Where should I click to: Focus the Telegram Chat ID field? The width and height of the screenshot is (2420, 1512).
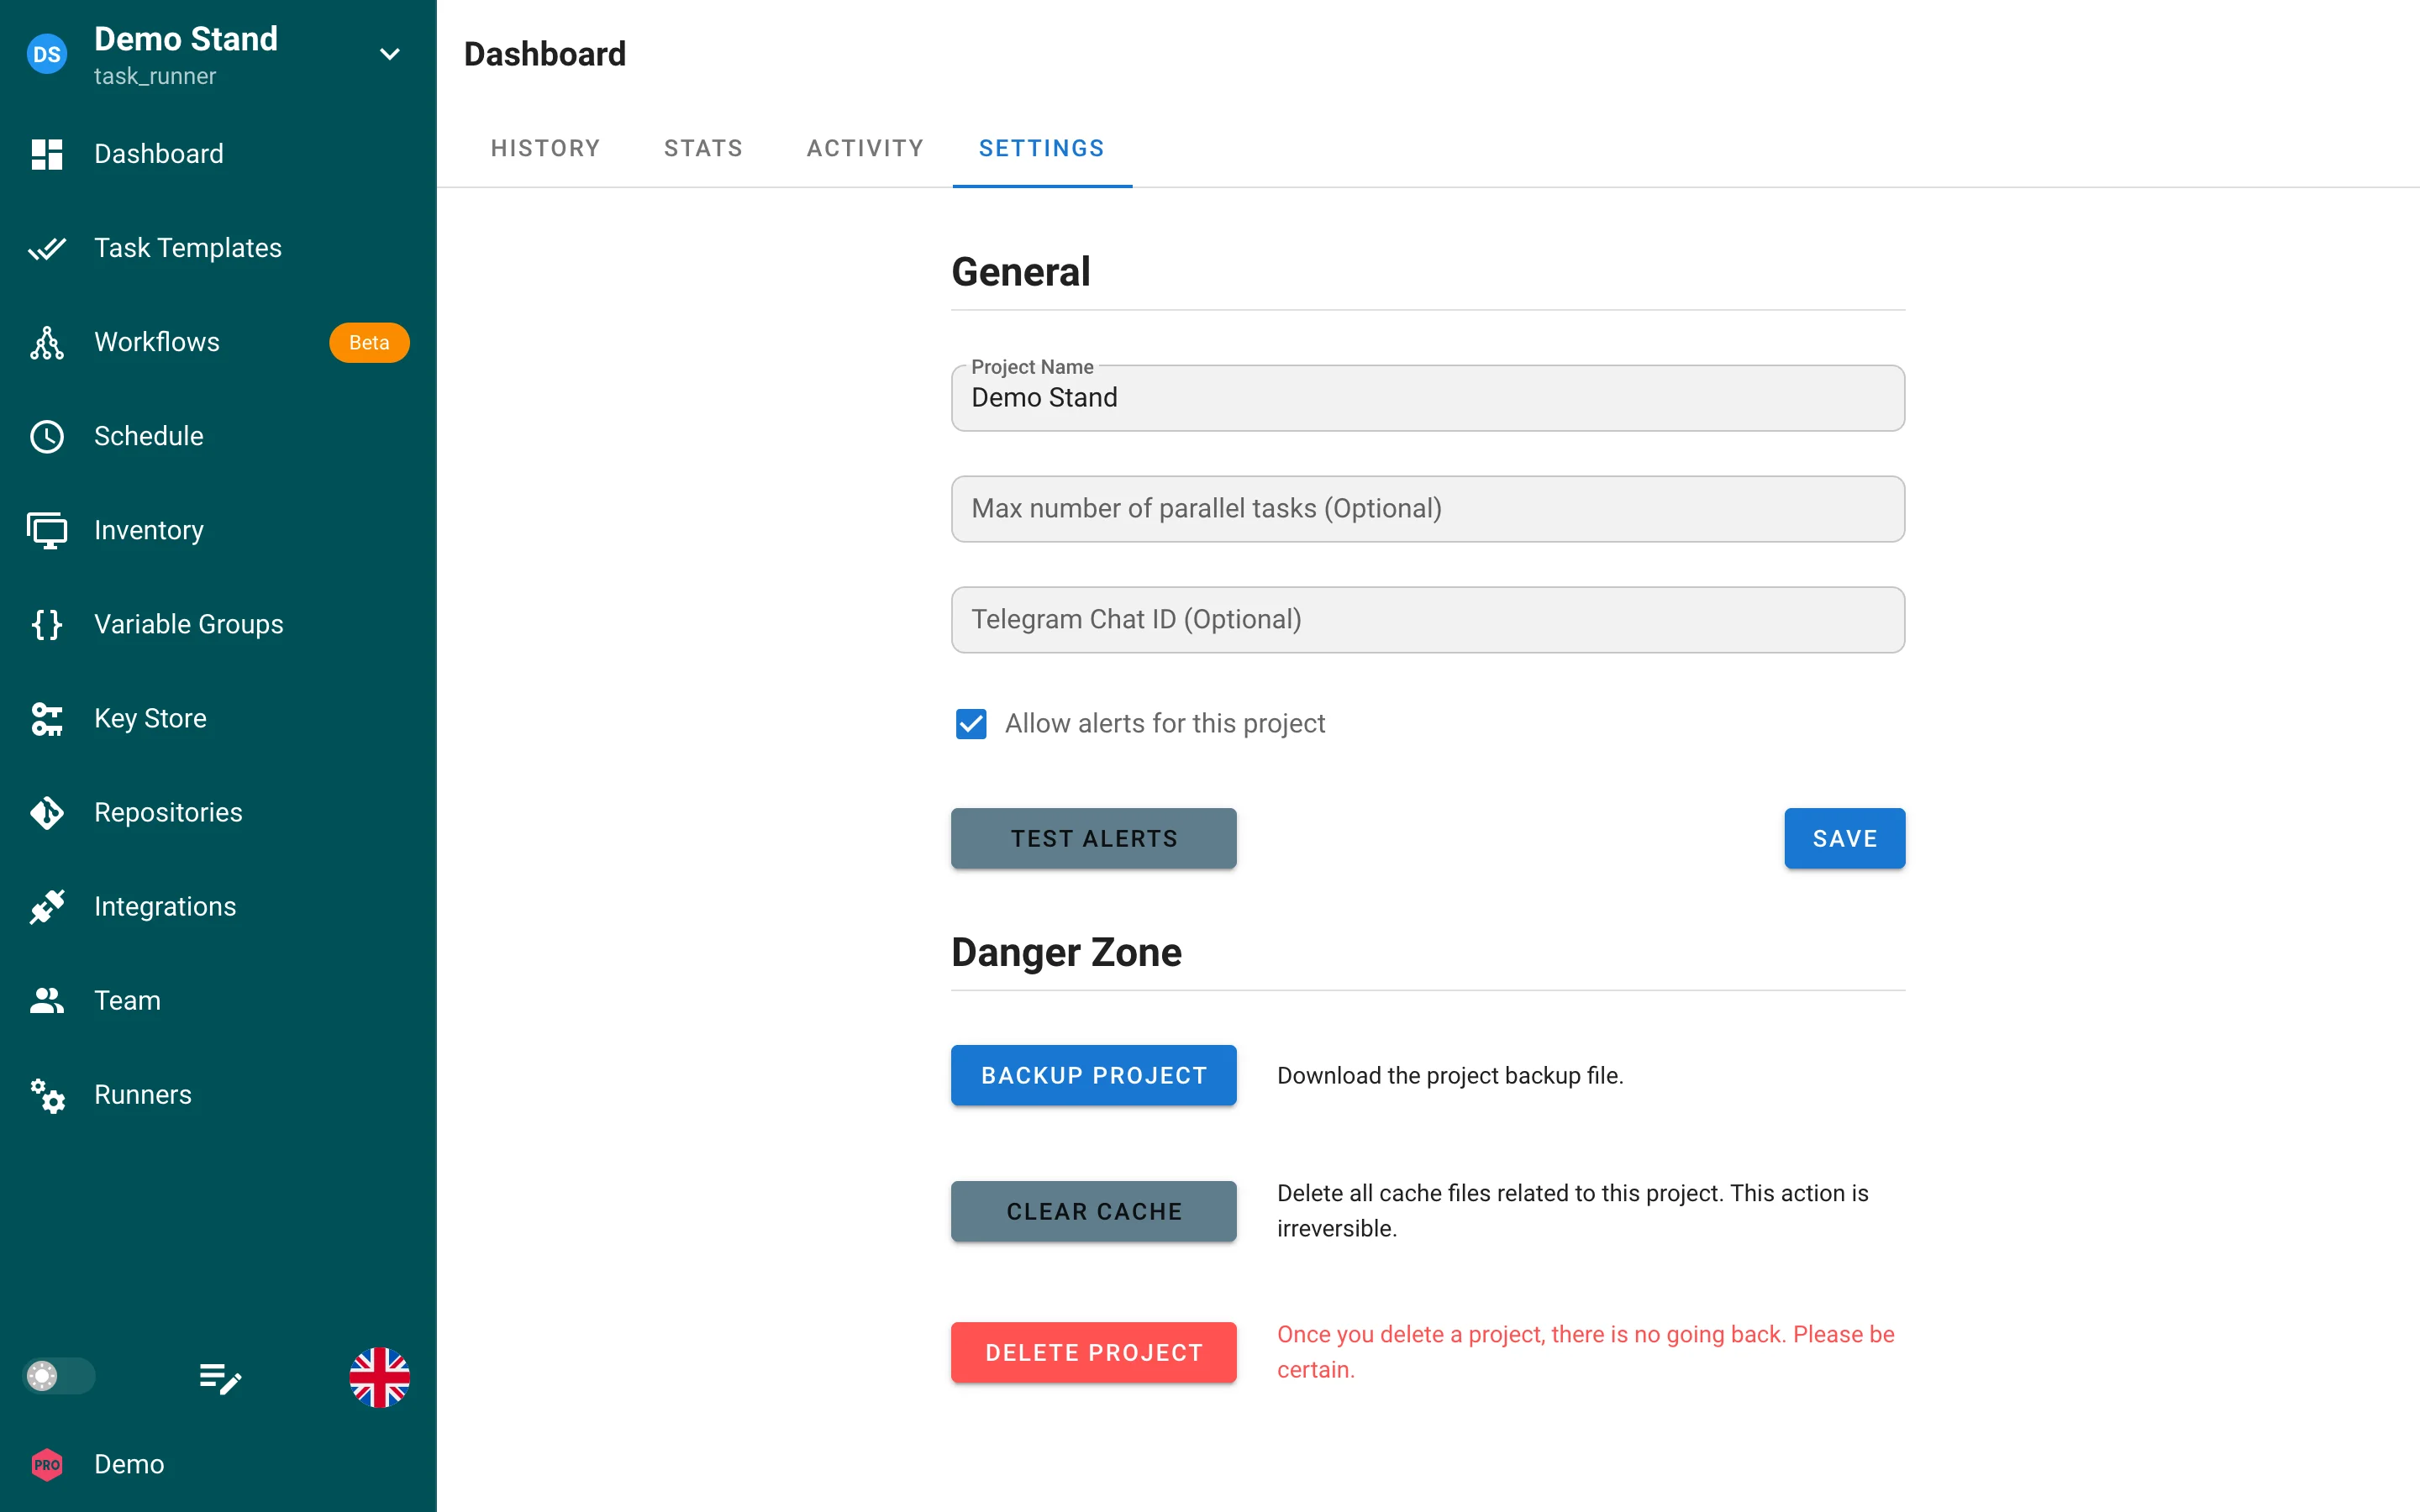point(1427,619)
